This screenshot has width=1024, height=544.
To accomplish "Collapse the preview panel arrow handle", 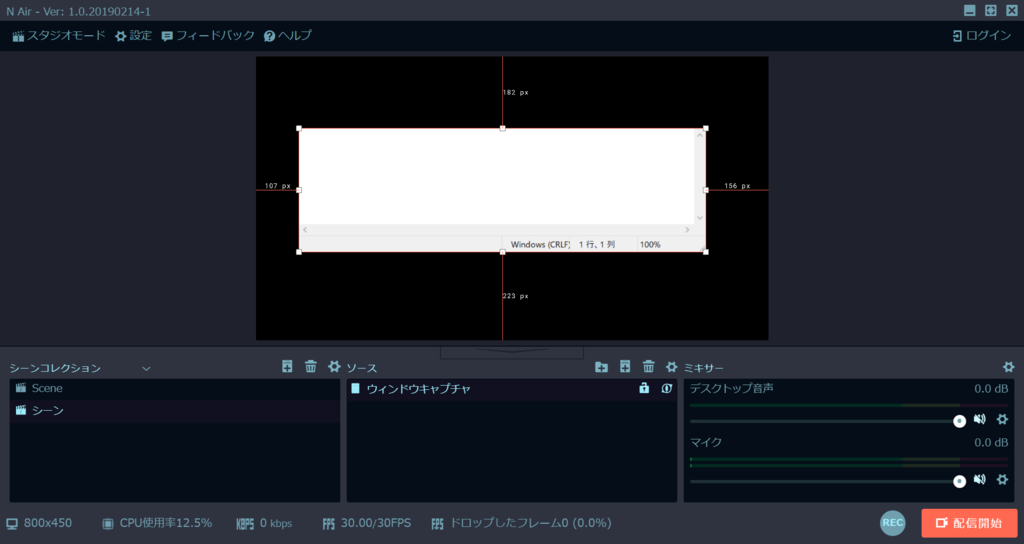I will (x=512, y=353).
